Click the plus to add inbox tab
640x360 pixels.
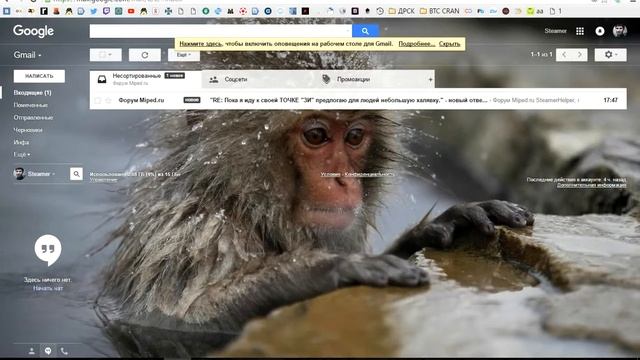pyautogui.click(x=430, y=80)
